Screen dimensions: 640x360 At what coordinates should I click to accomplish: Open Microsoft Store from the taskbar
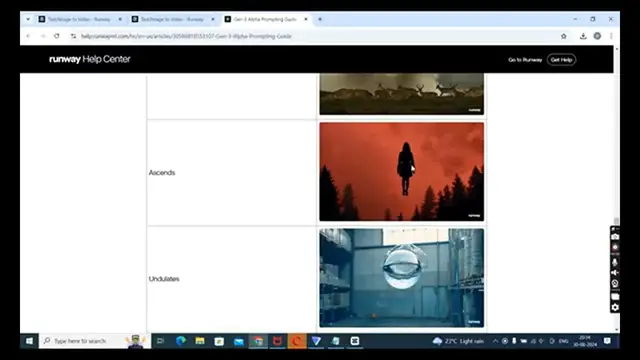[x=219, y=341]
